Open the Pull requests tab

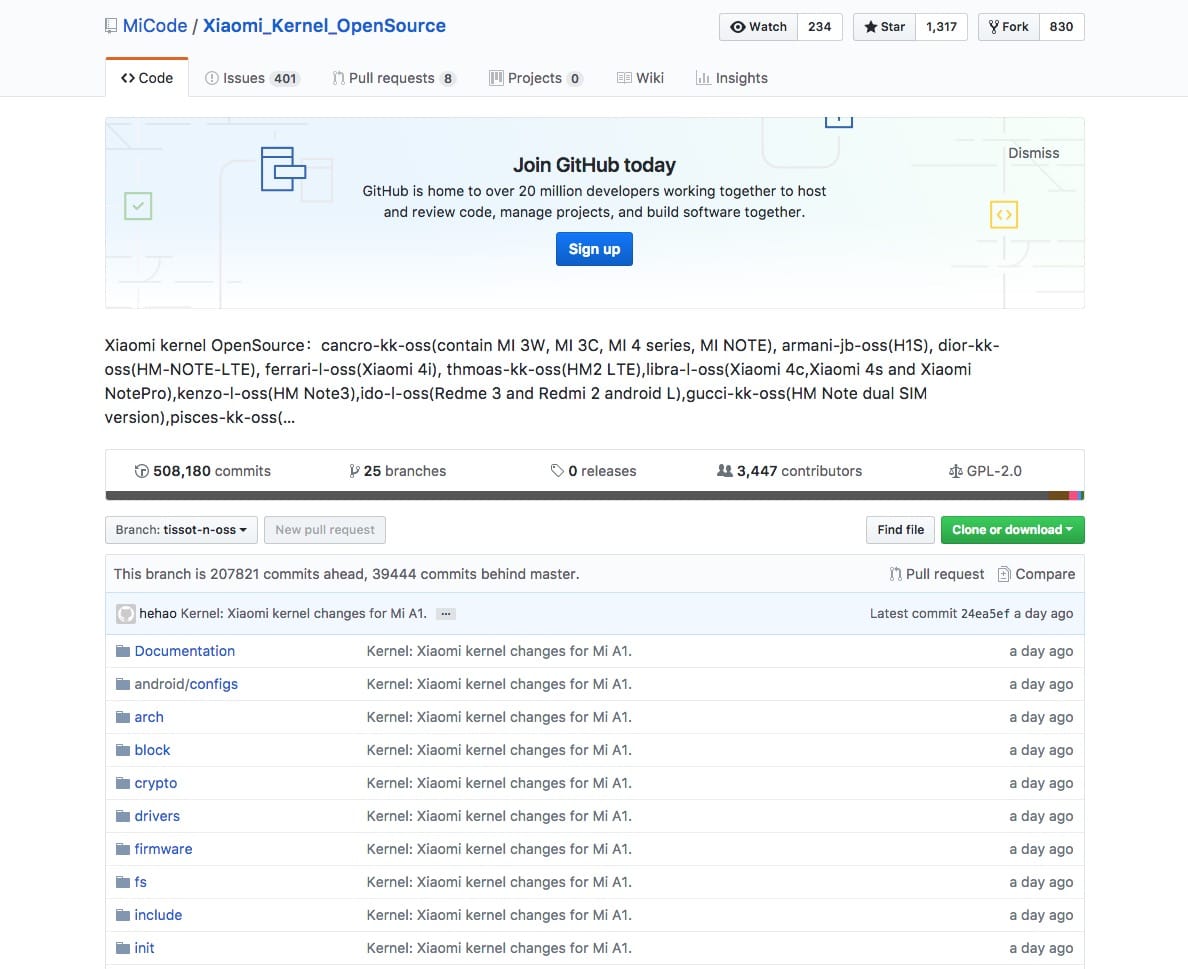point(394,78)
